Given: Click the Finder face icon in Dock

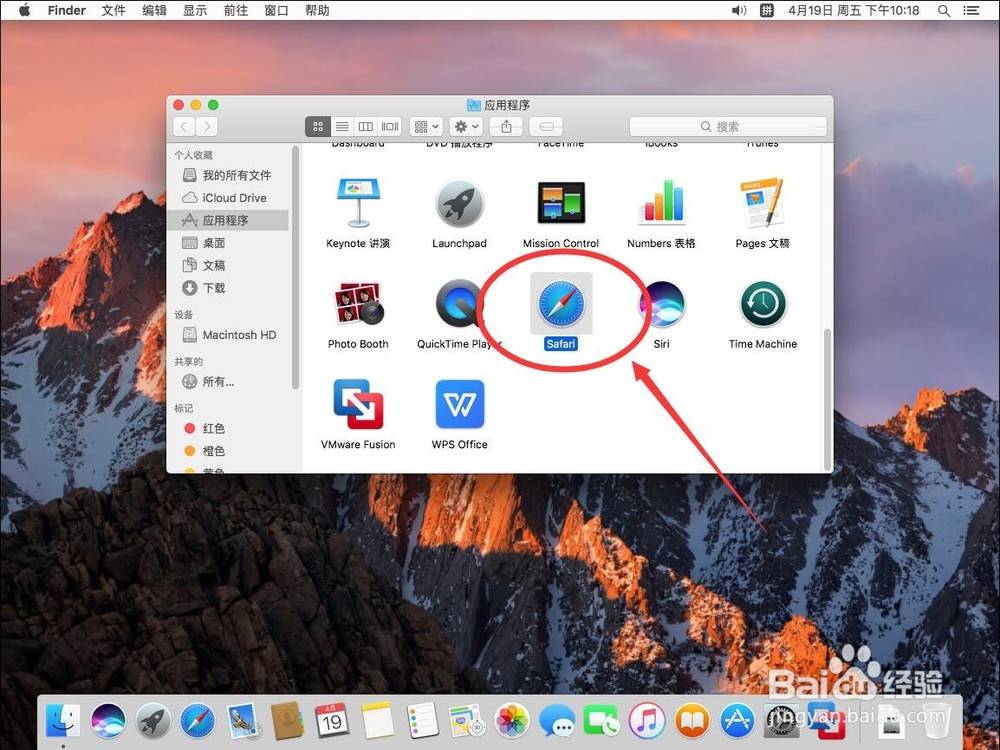Looking at the screenshot, I should tap(63, 721).
